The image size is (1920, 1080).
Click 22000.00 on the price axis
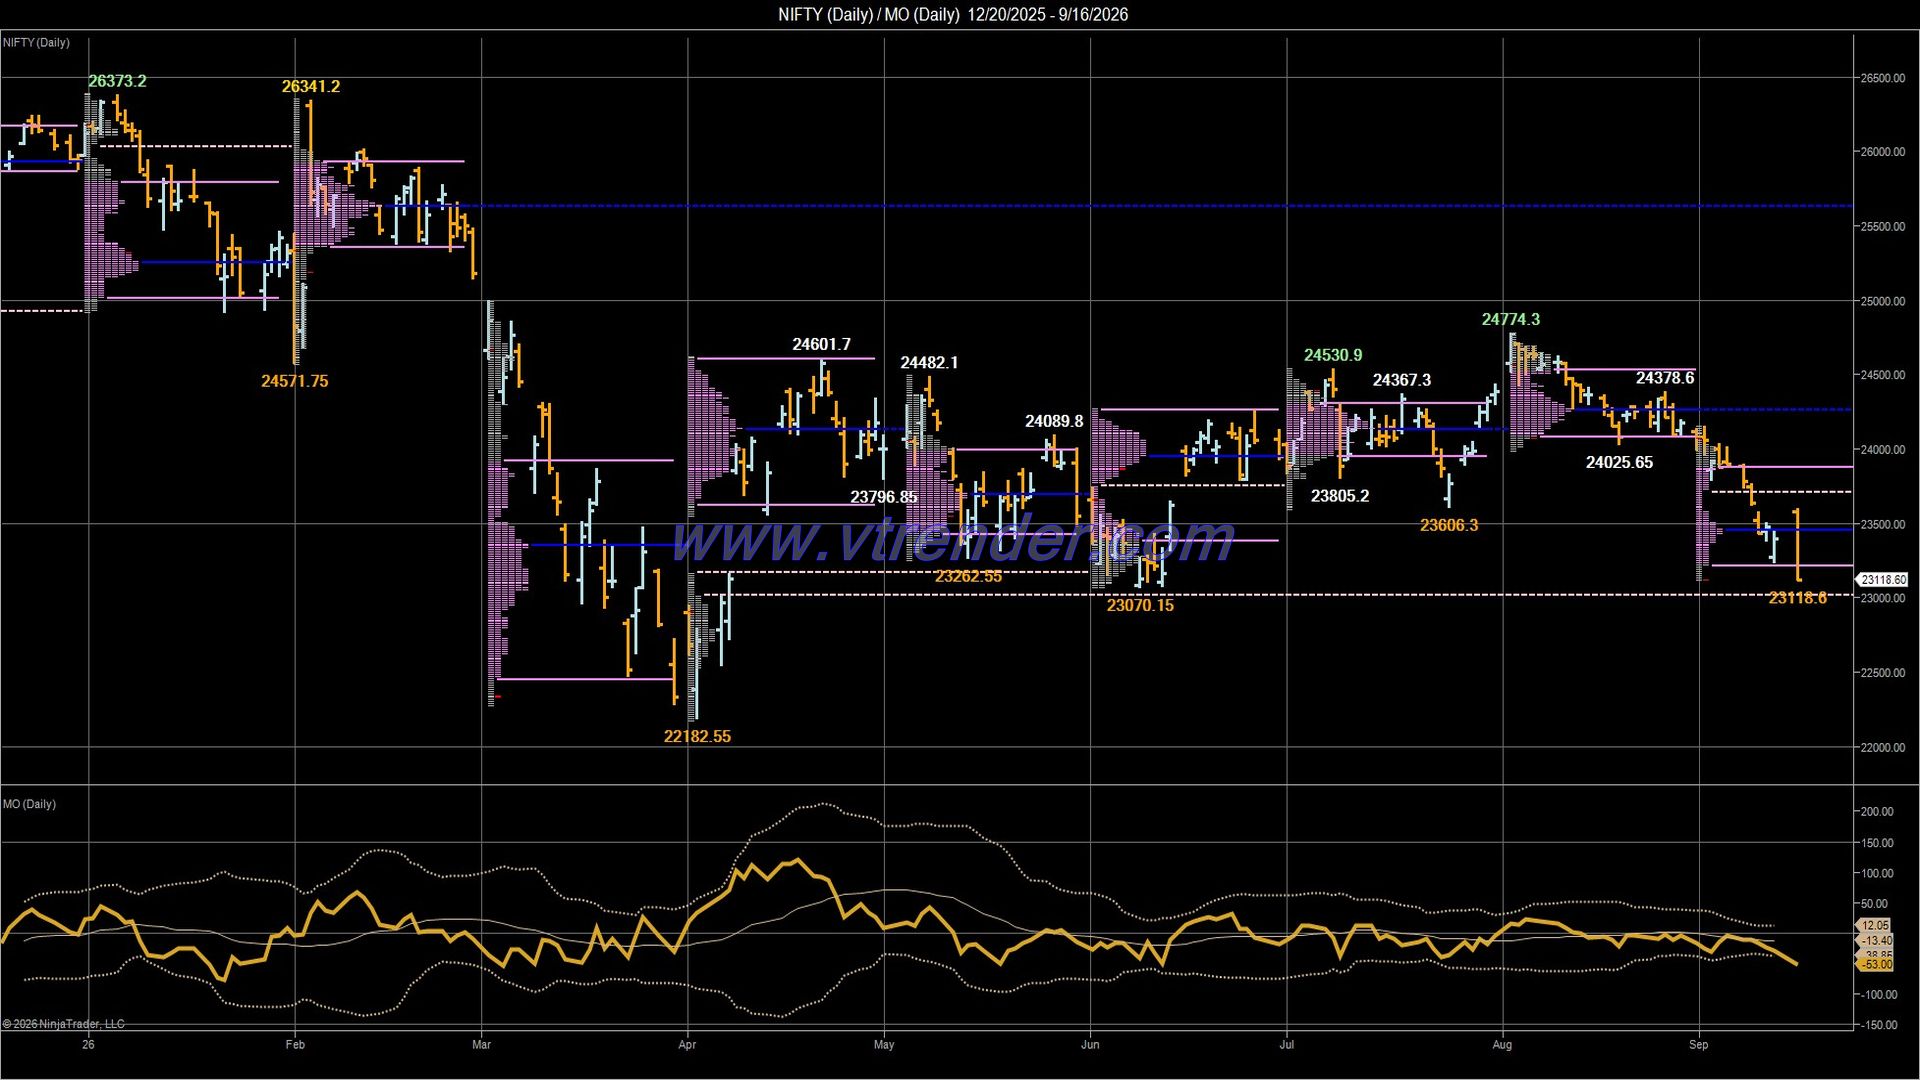click(1882, 748)
